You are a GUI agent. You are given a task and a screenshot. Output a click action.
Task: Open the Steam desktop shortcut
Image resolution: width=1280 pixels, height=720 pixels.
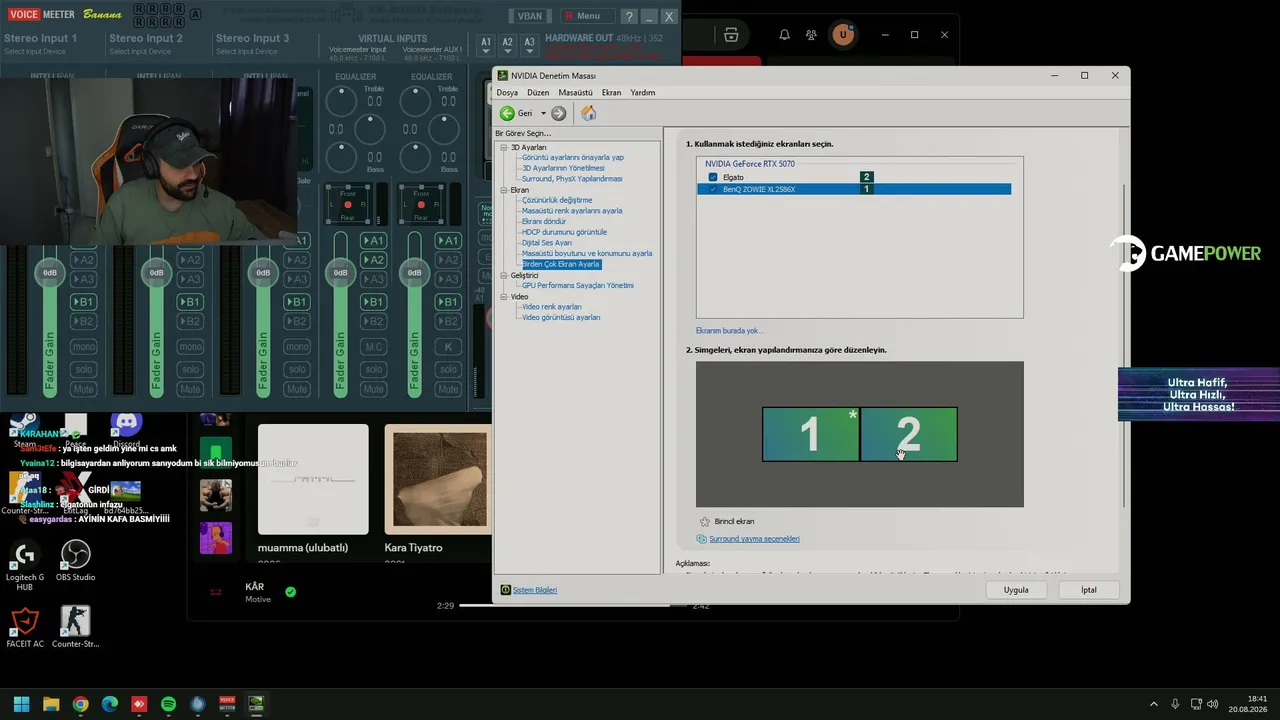tap(25, 430)
